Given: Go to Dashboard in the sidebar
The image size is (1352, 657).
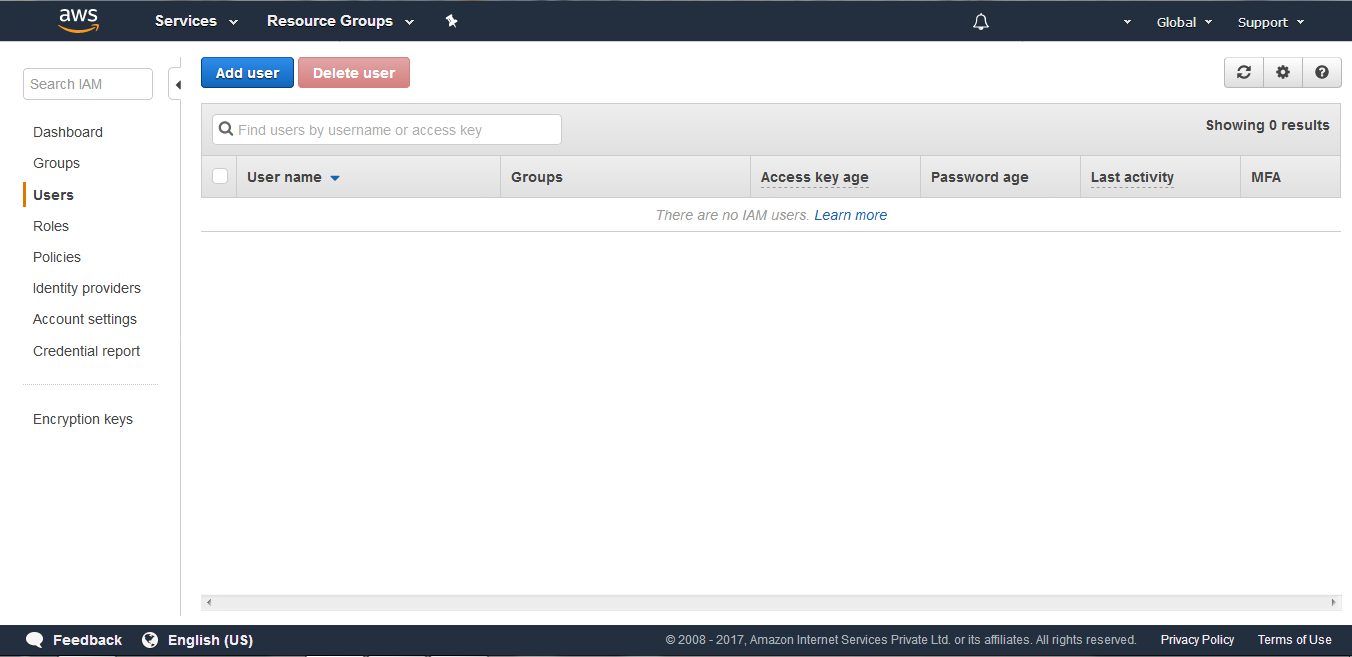Looking at the screenshot, I should coord(68,132).
